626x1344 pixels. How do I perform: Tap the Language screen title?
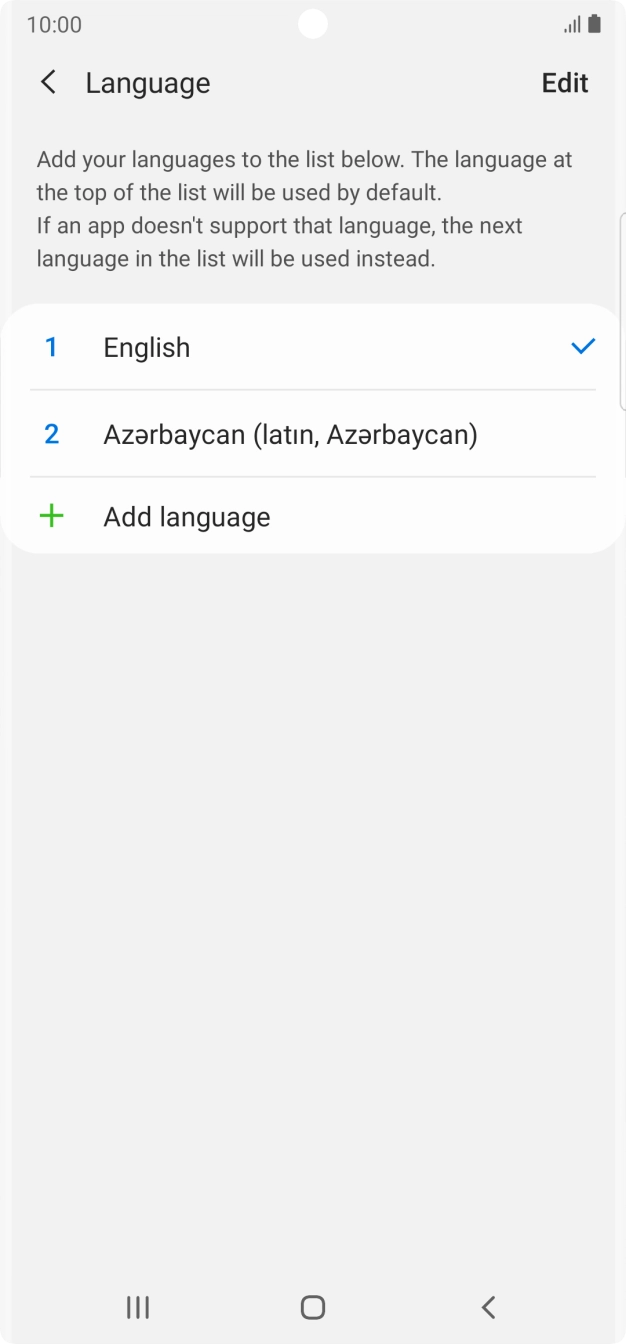coord(148,82)
